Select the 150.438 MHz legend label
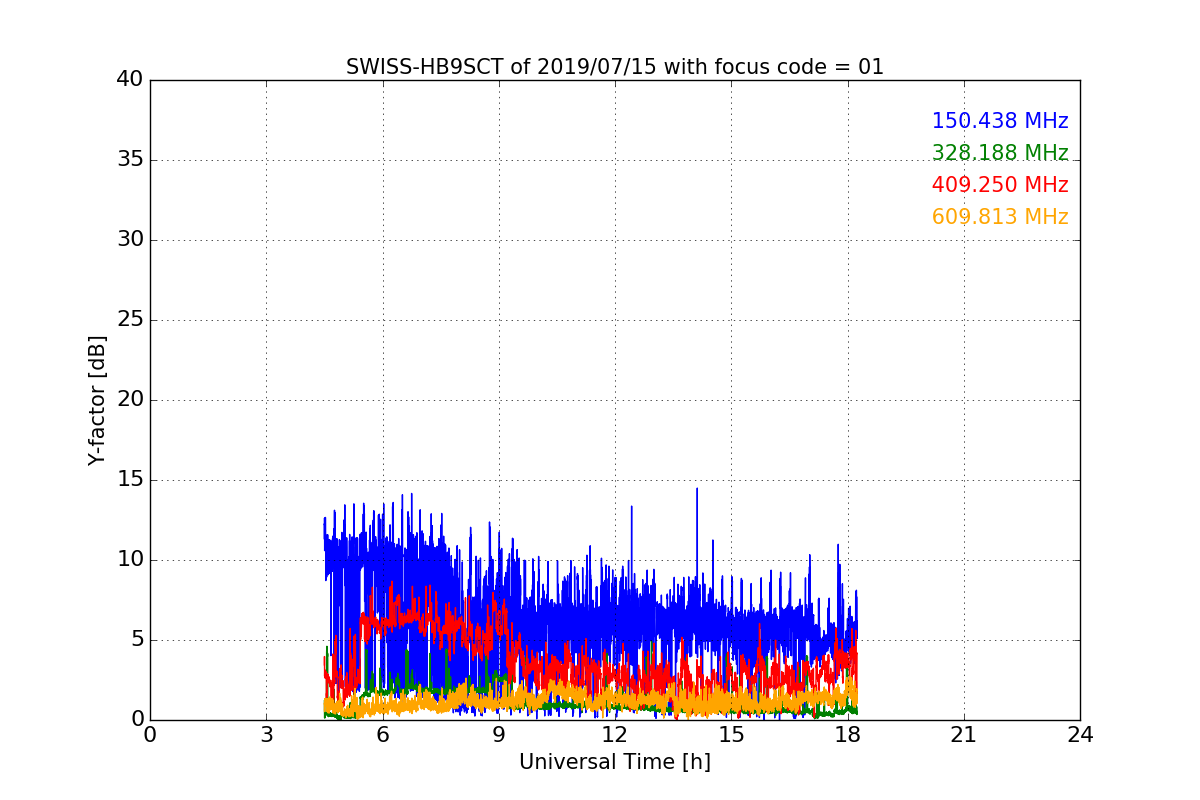 1000,121
